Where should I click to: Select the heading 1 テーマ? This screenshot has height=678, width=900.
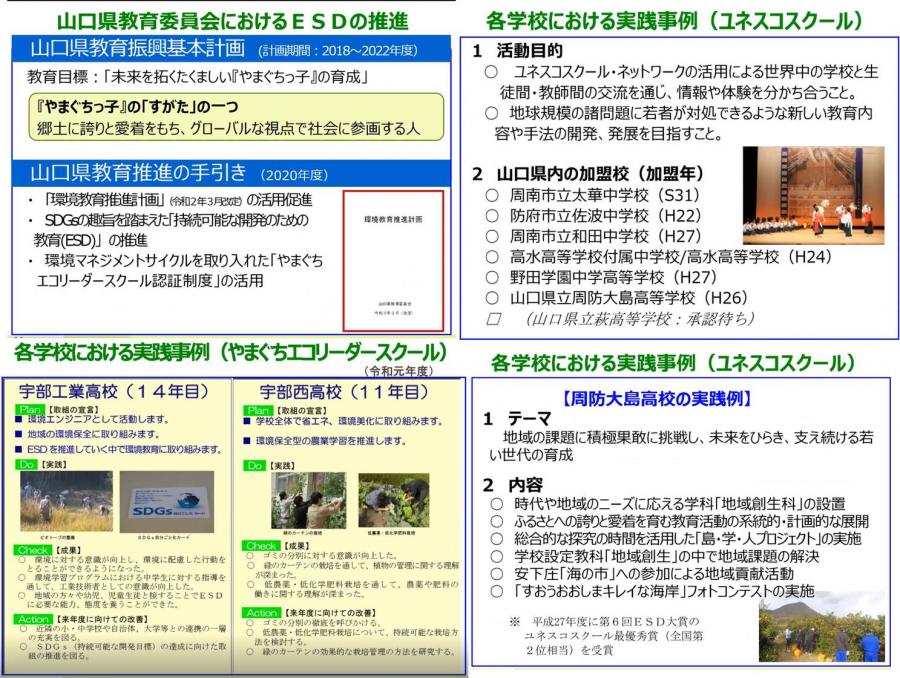pyautogui.click(x=516, y=419)
